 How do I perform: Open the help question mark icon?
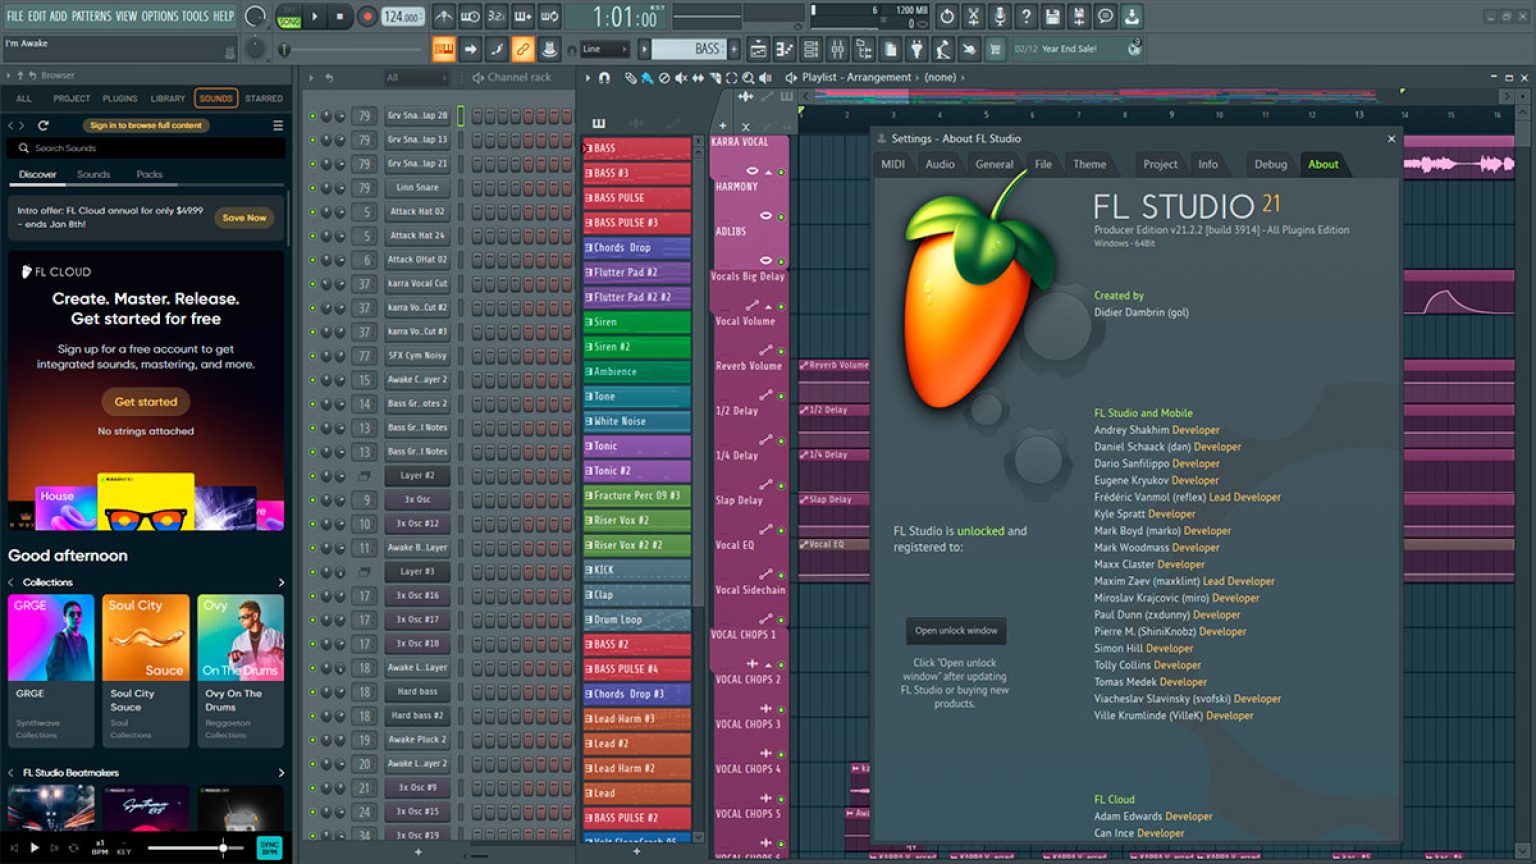point(1025,17)
